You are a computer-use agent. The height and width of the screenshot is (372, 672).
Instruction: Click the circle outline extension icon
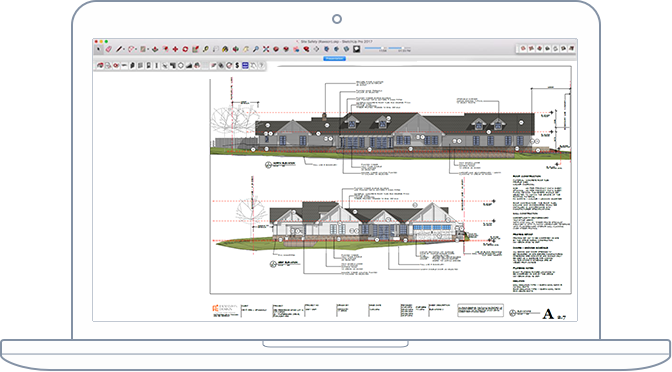[x=181, y=66]
